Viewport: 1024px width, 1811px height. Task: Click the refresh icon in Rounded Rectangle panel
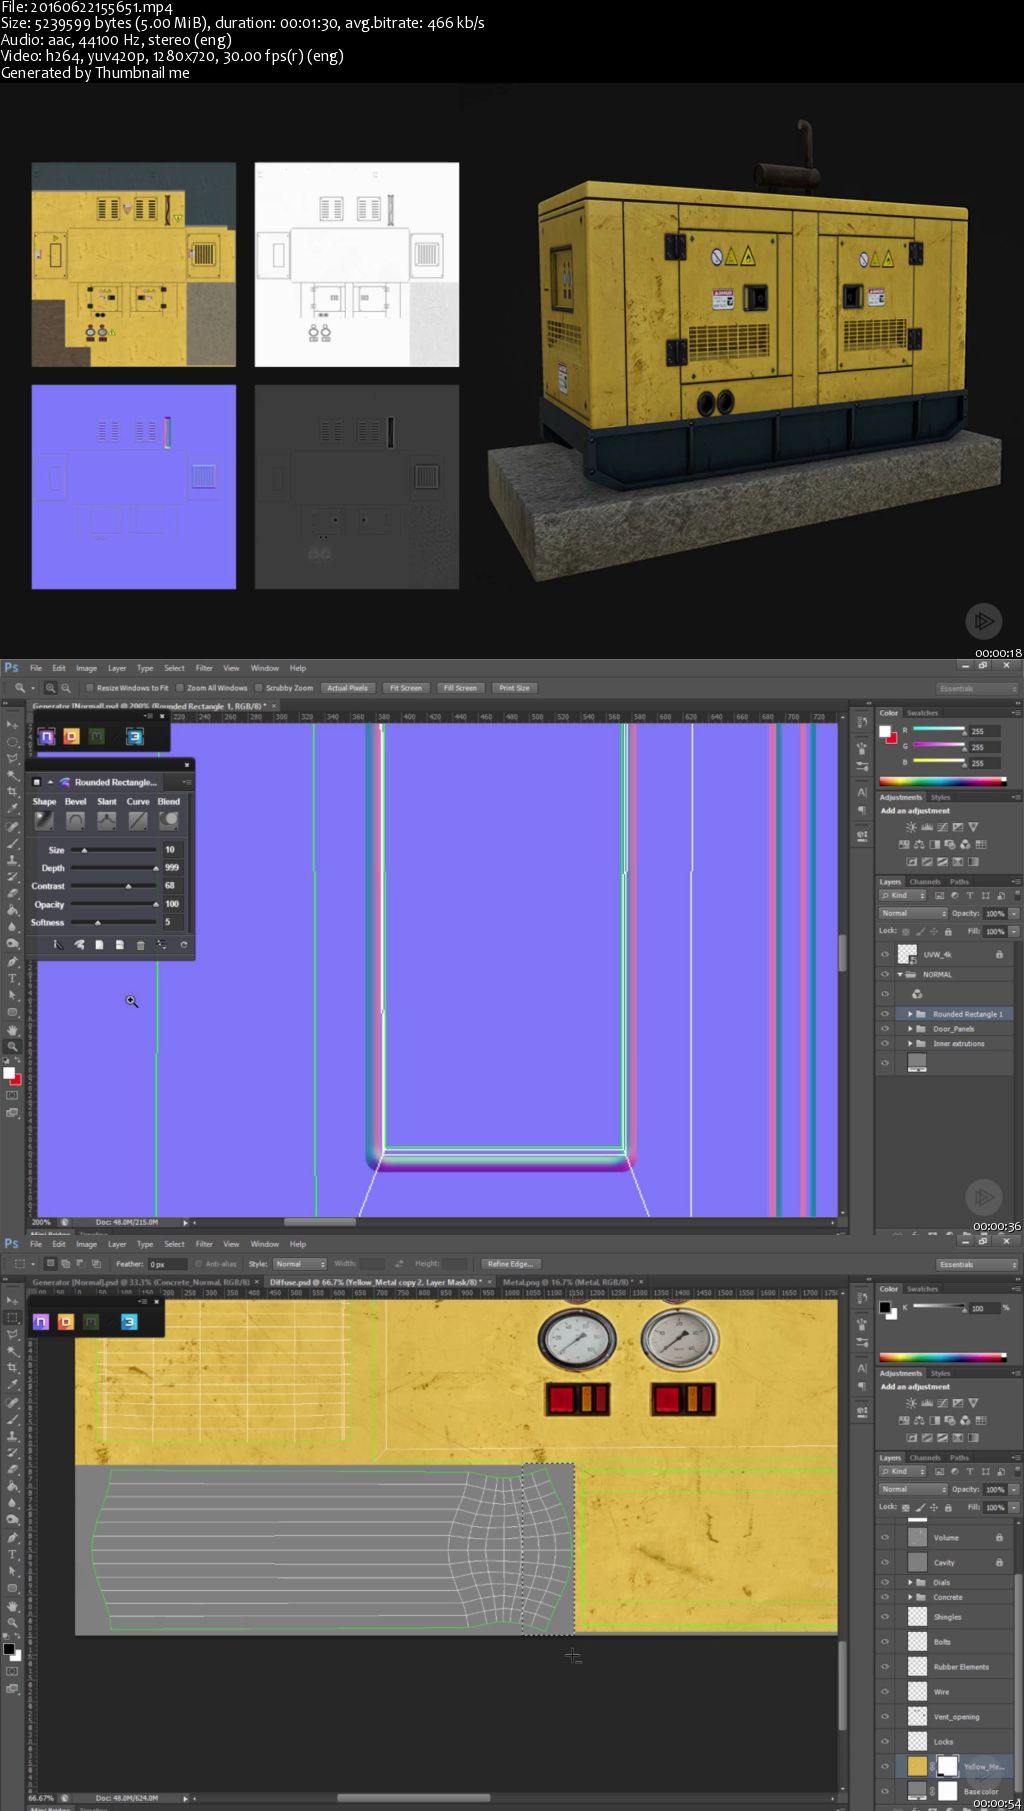tap(183, 945)
